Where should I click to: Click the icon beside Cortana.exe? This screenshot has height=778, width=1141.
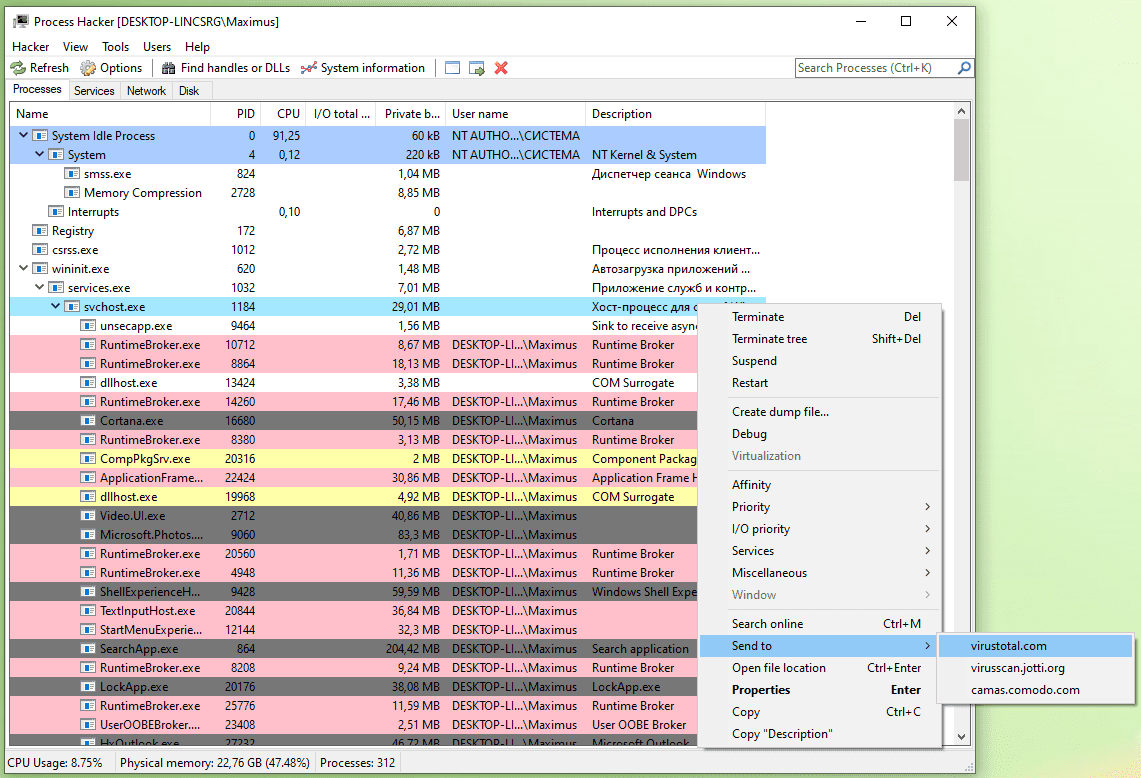tap(88, 421)
